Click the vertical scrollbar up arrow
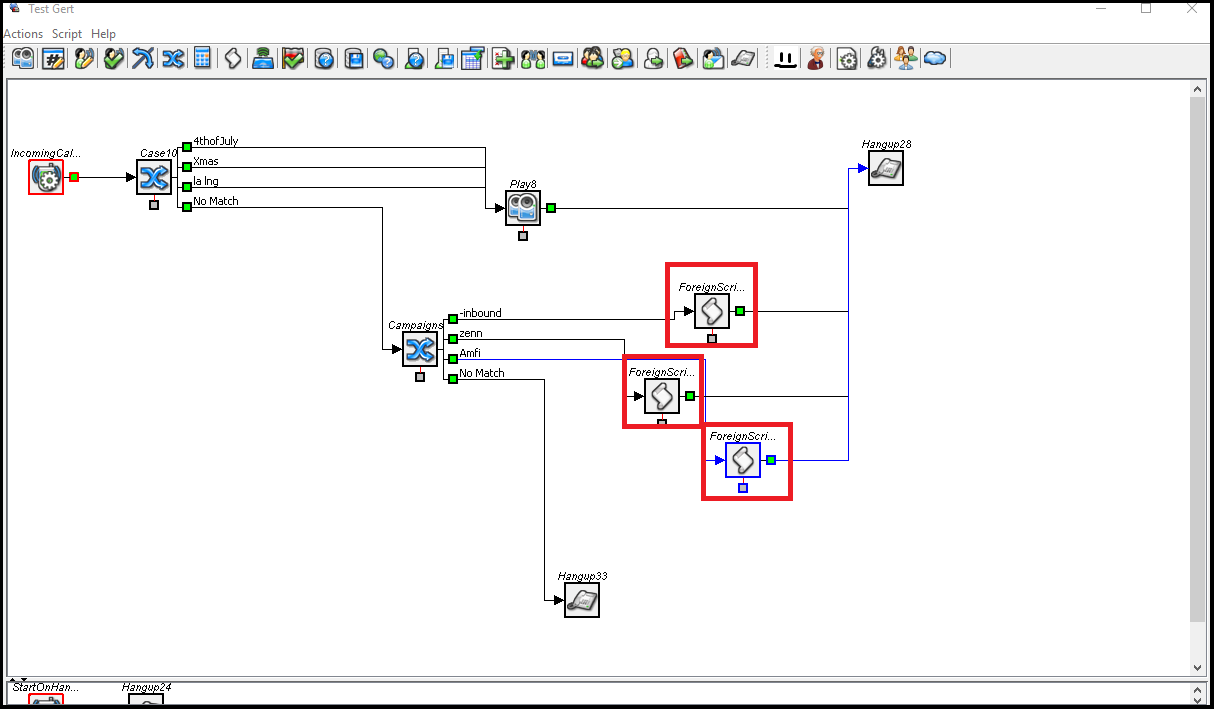Viewport: 1214px width, 709px height. tap(1198, 88)
